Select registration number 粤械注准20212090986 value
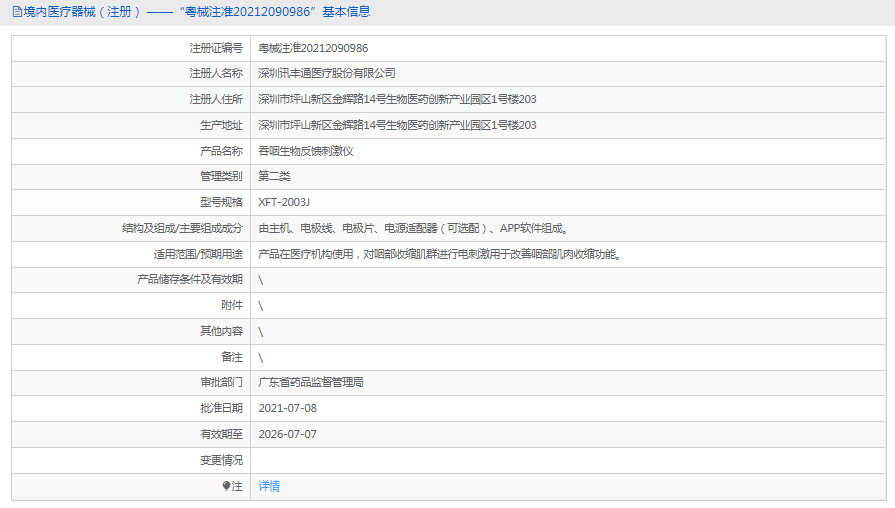The width and height of the screenshot is (895, 508). tap(313, 49)
